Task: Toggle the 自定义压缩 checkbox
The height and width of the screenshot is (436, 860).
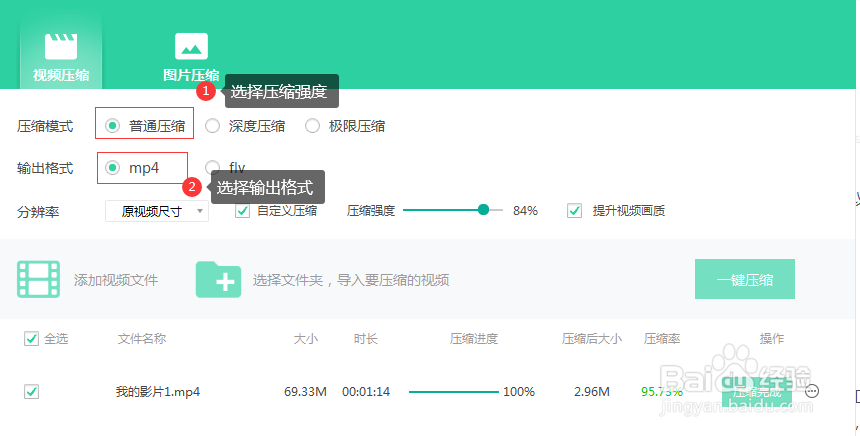Action: pyautogui.click(x=242, y=211)
